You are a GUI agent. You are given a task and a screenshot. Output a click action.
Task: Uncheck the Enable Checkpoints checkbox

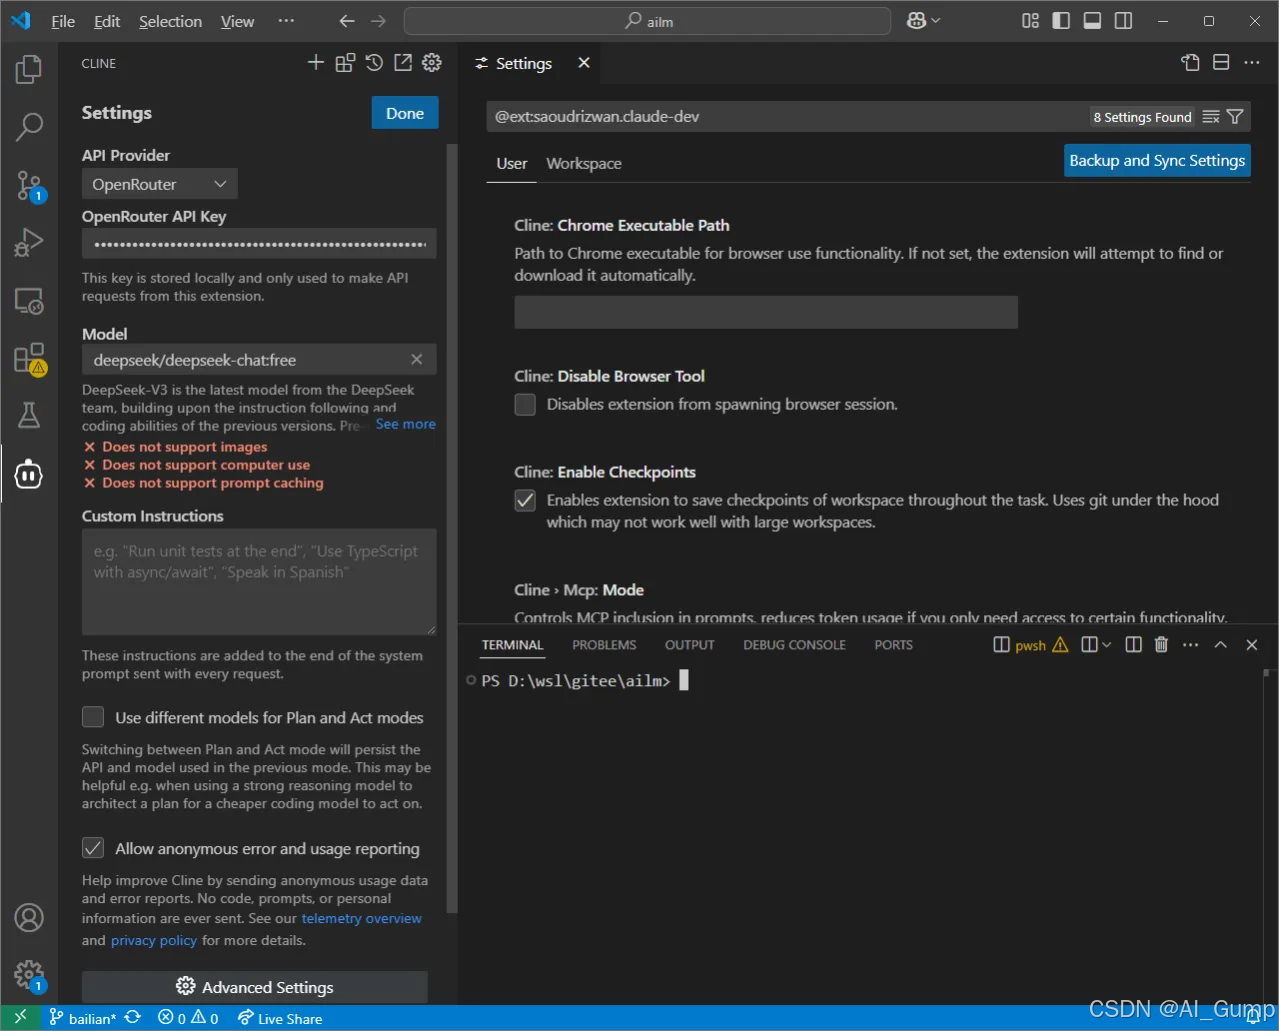(x=525, y=501)
